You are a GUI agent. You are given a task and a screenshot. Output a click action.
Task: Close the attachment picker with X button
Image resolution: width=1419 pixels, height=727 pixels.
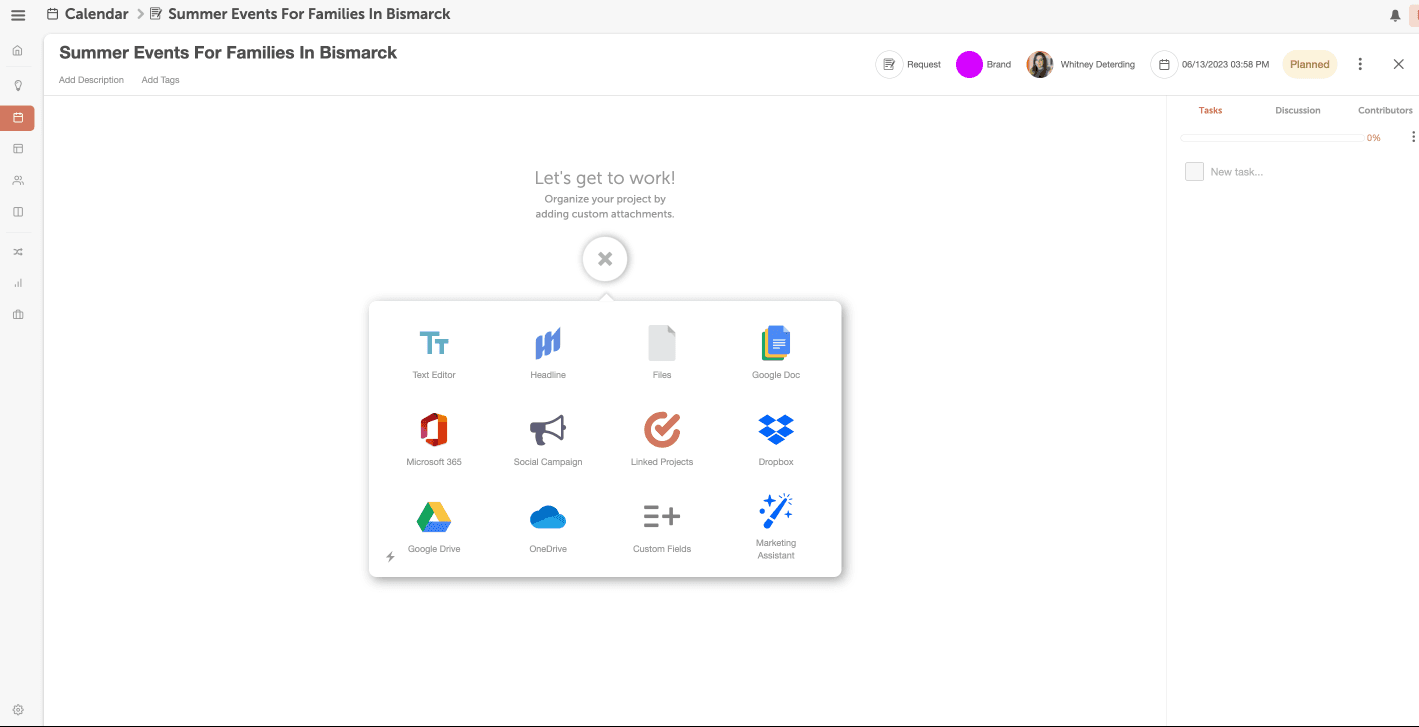[x=605, y=260]
